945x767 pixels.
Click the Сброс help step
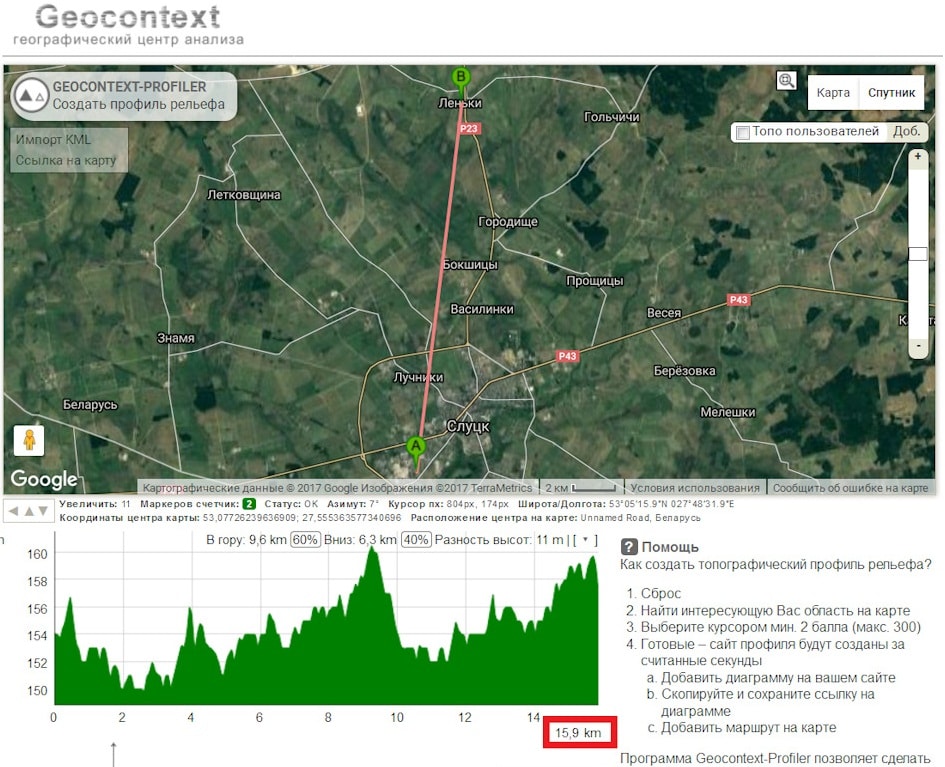click(x=661, y=593)
